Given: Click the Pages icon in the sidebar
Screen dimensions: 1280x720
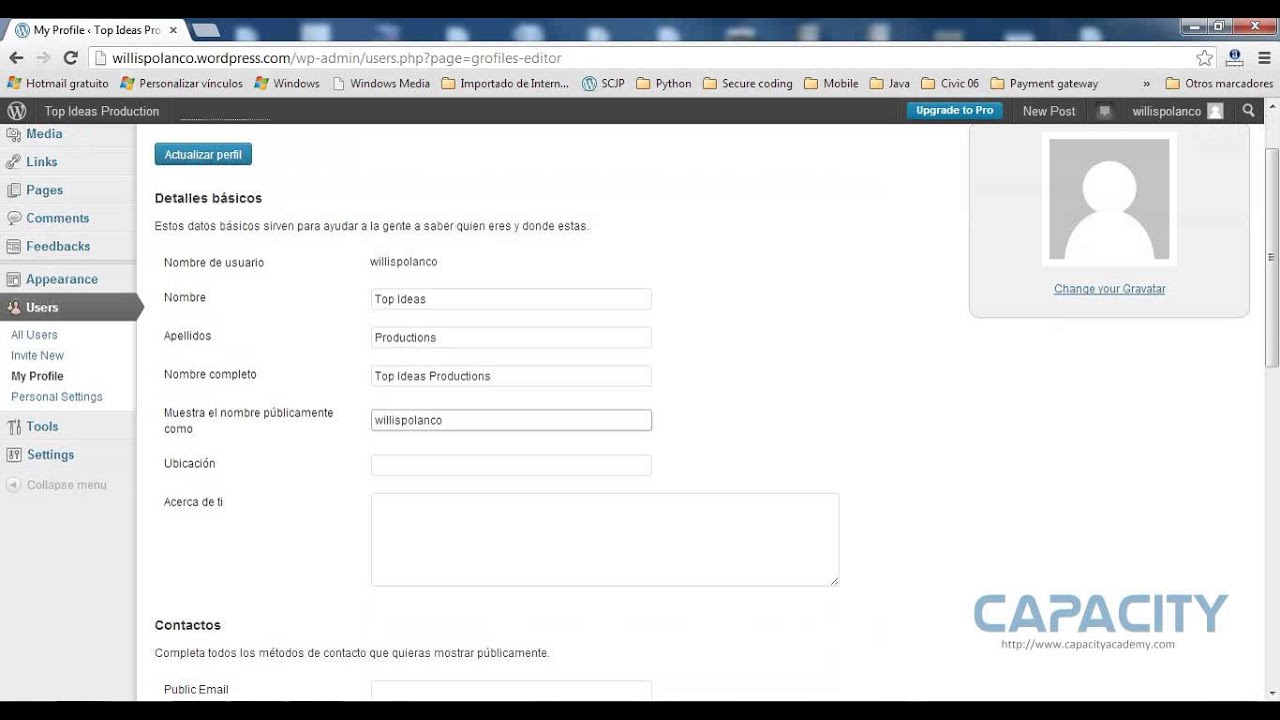Looking at the screenshot, I should [14, 190].
